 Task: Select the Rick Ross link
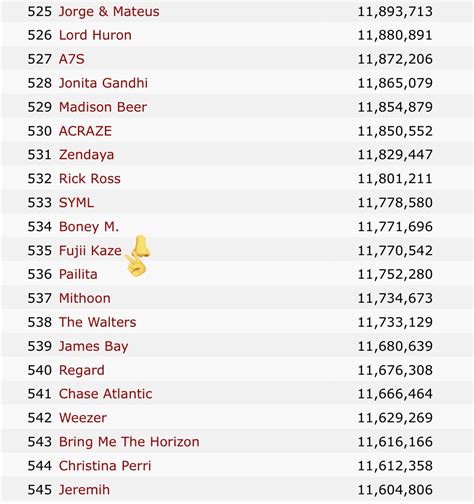coord(90,179)
